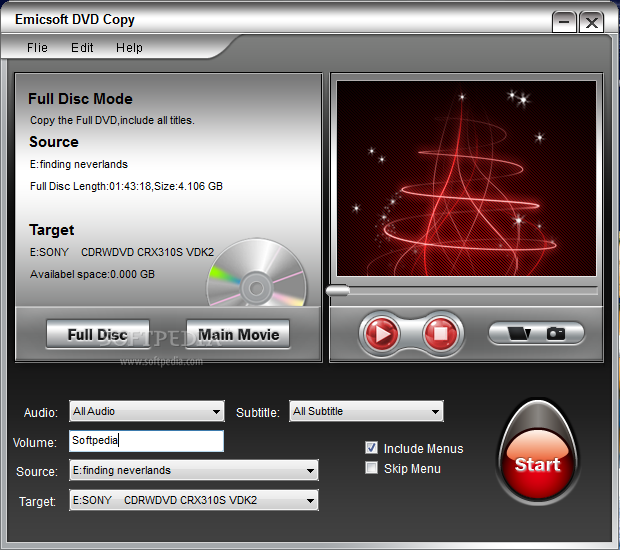Click 'E:SONY CDRWDVD CRX310S VDK2' target info text

click(x=122, y=252)
